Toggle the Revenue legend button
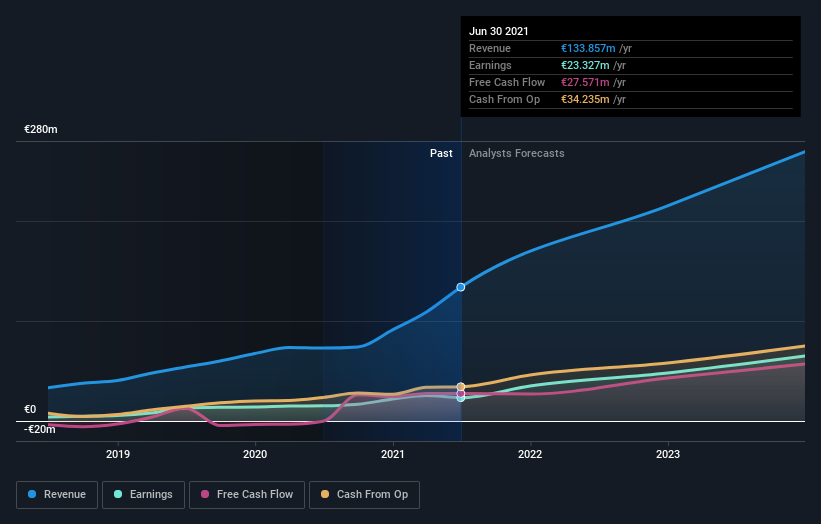 pyautogui.click(x=57, y=495)
